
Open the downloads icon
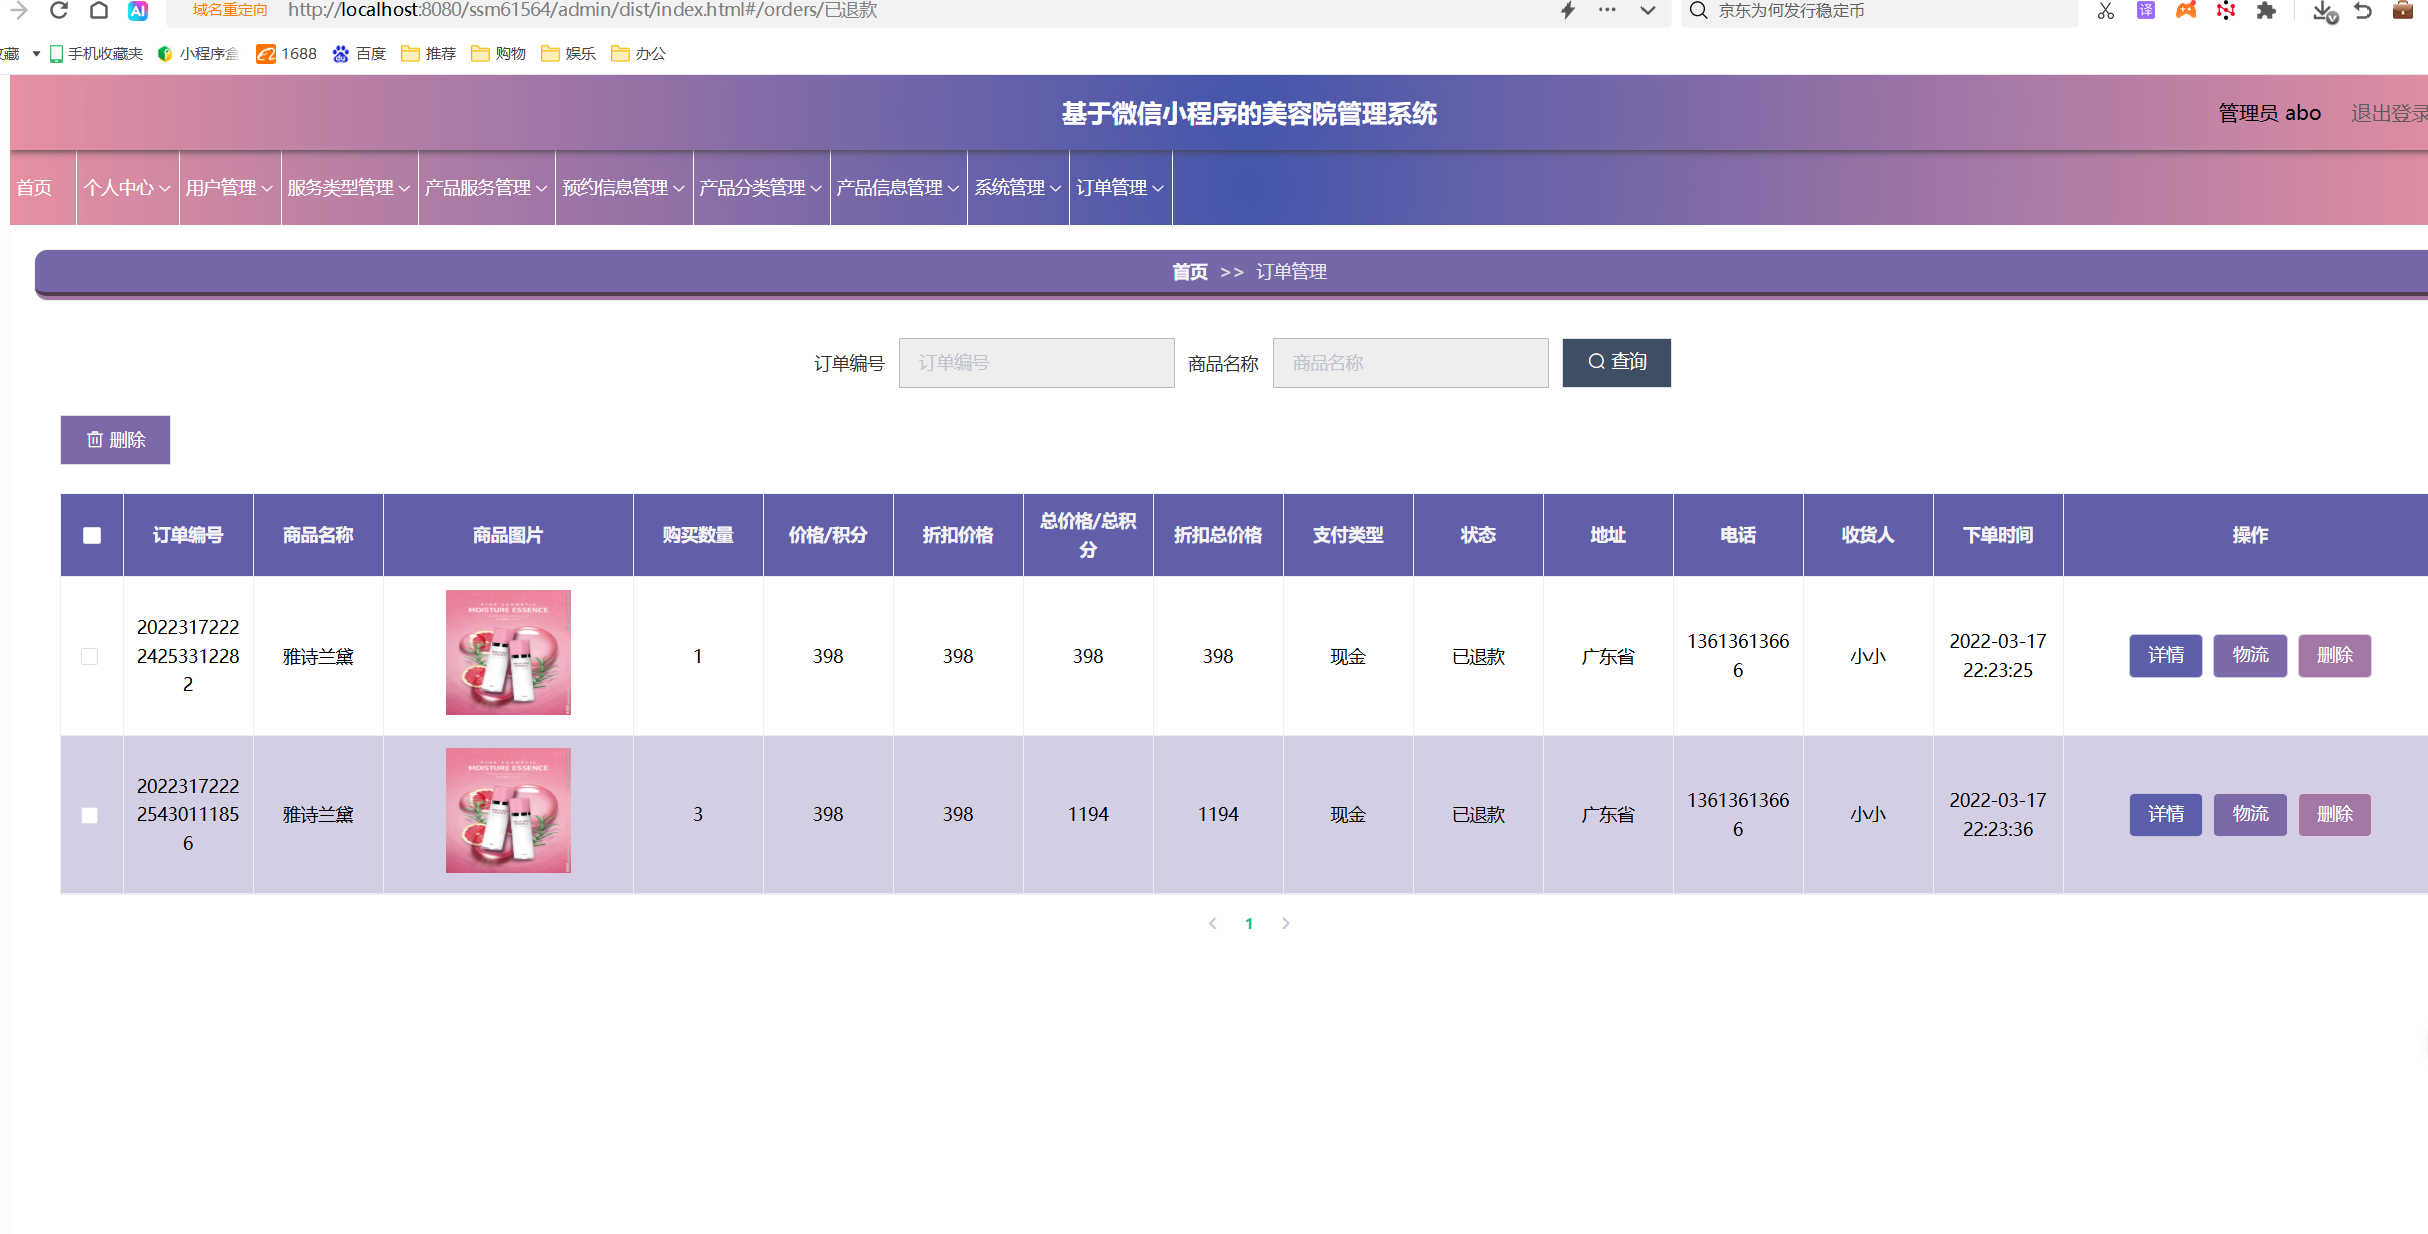pyautogui.click(x=2325, y=12)
